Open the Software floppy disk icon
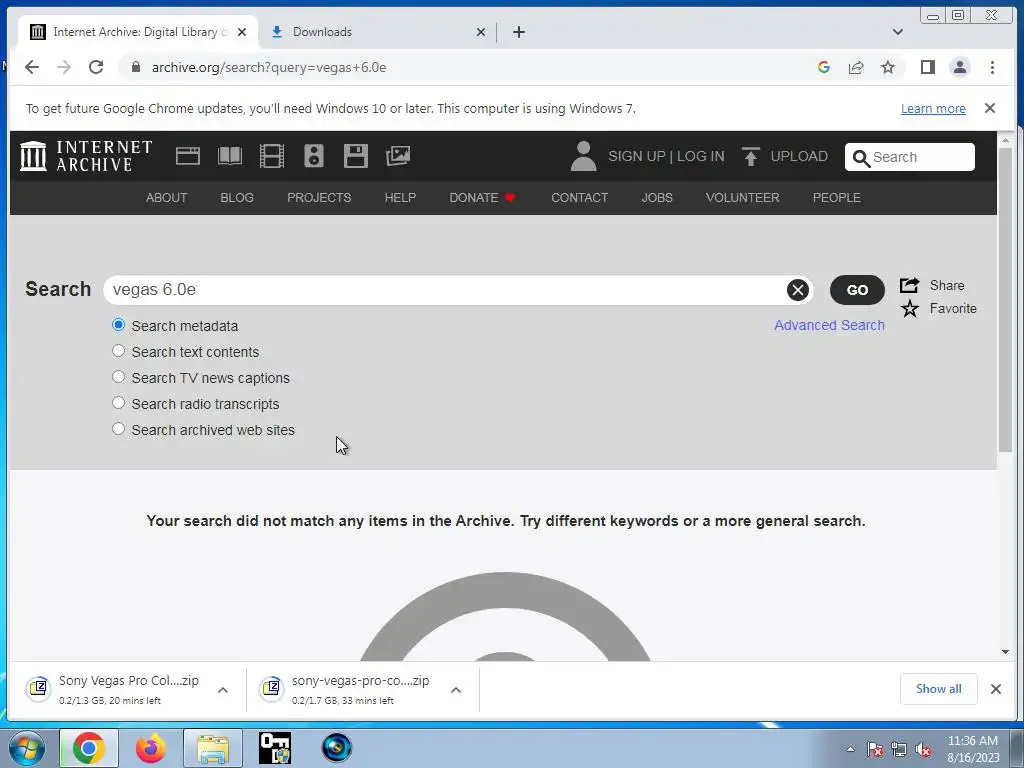This screenshot has height=768, width=1024. point(356,156)
